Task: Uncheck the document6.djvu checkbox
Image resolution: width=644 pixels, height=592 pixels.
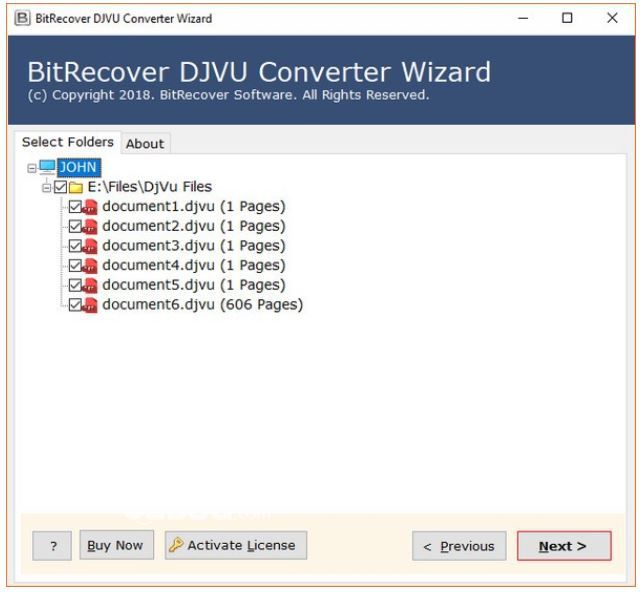Action: (x=75, y=305)
